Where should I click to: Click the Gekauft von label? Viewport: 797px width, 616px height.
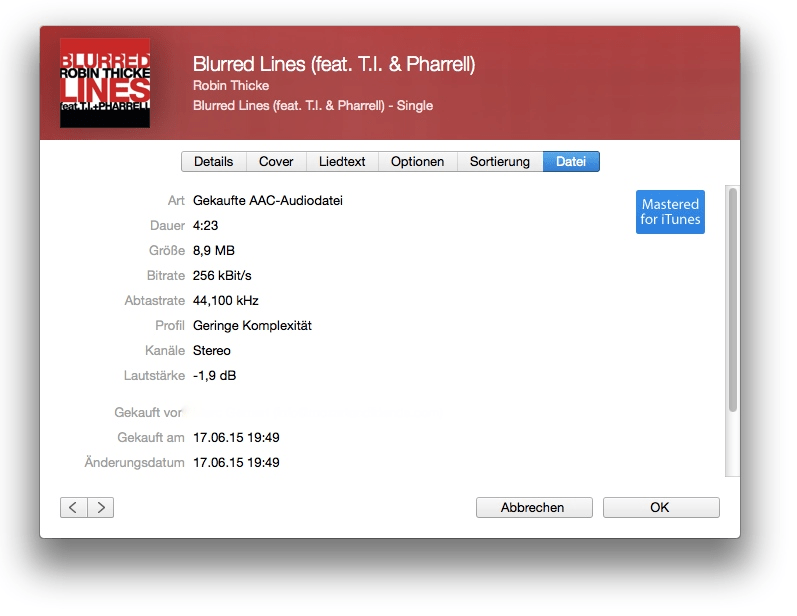pos(148,412)
